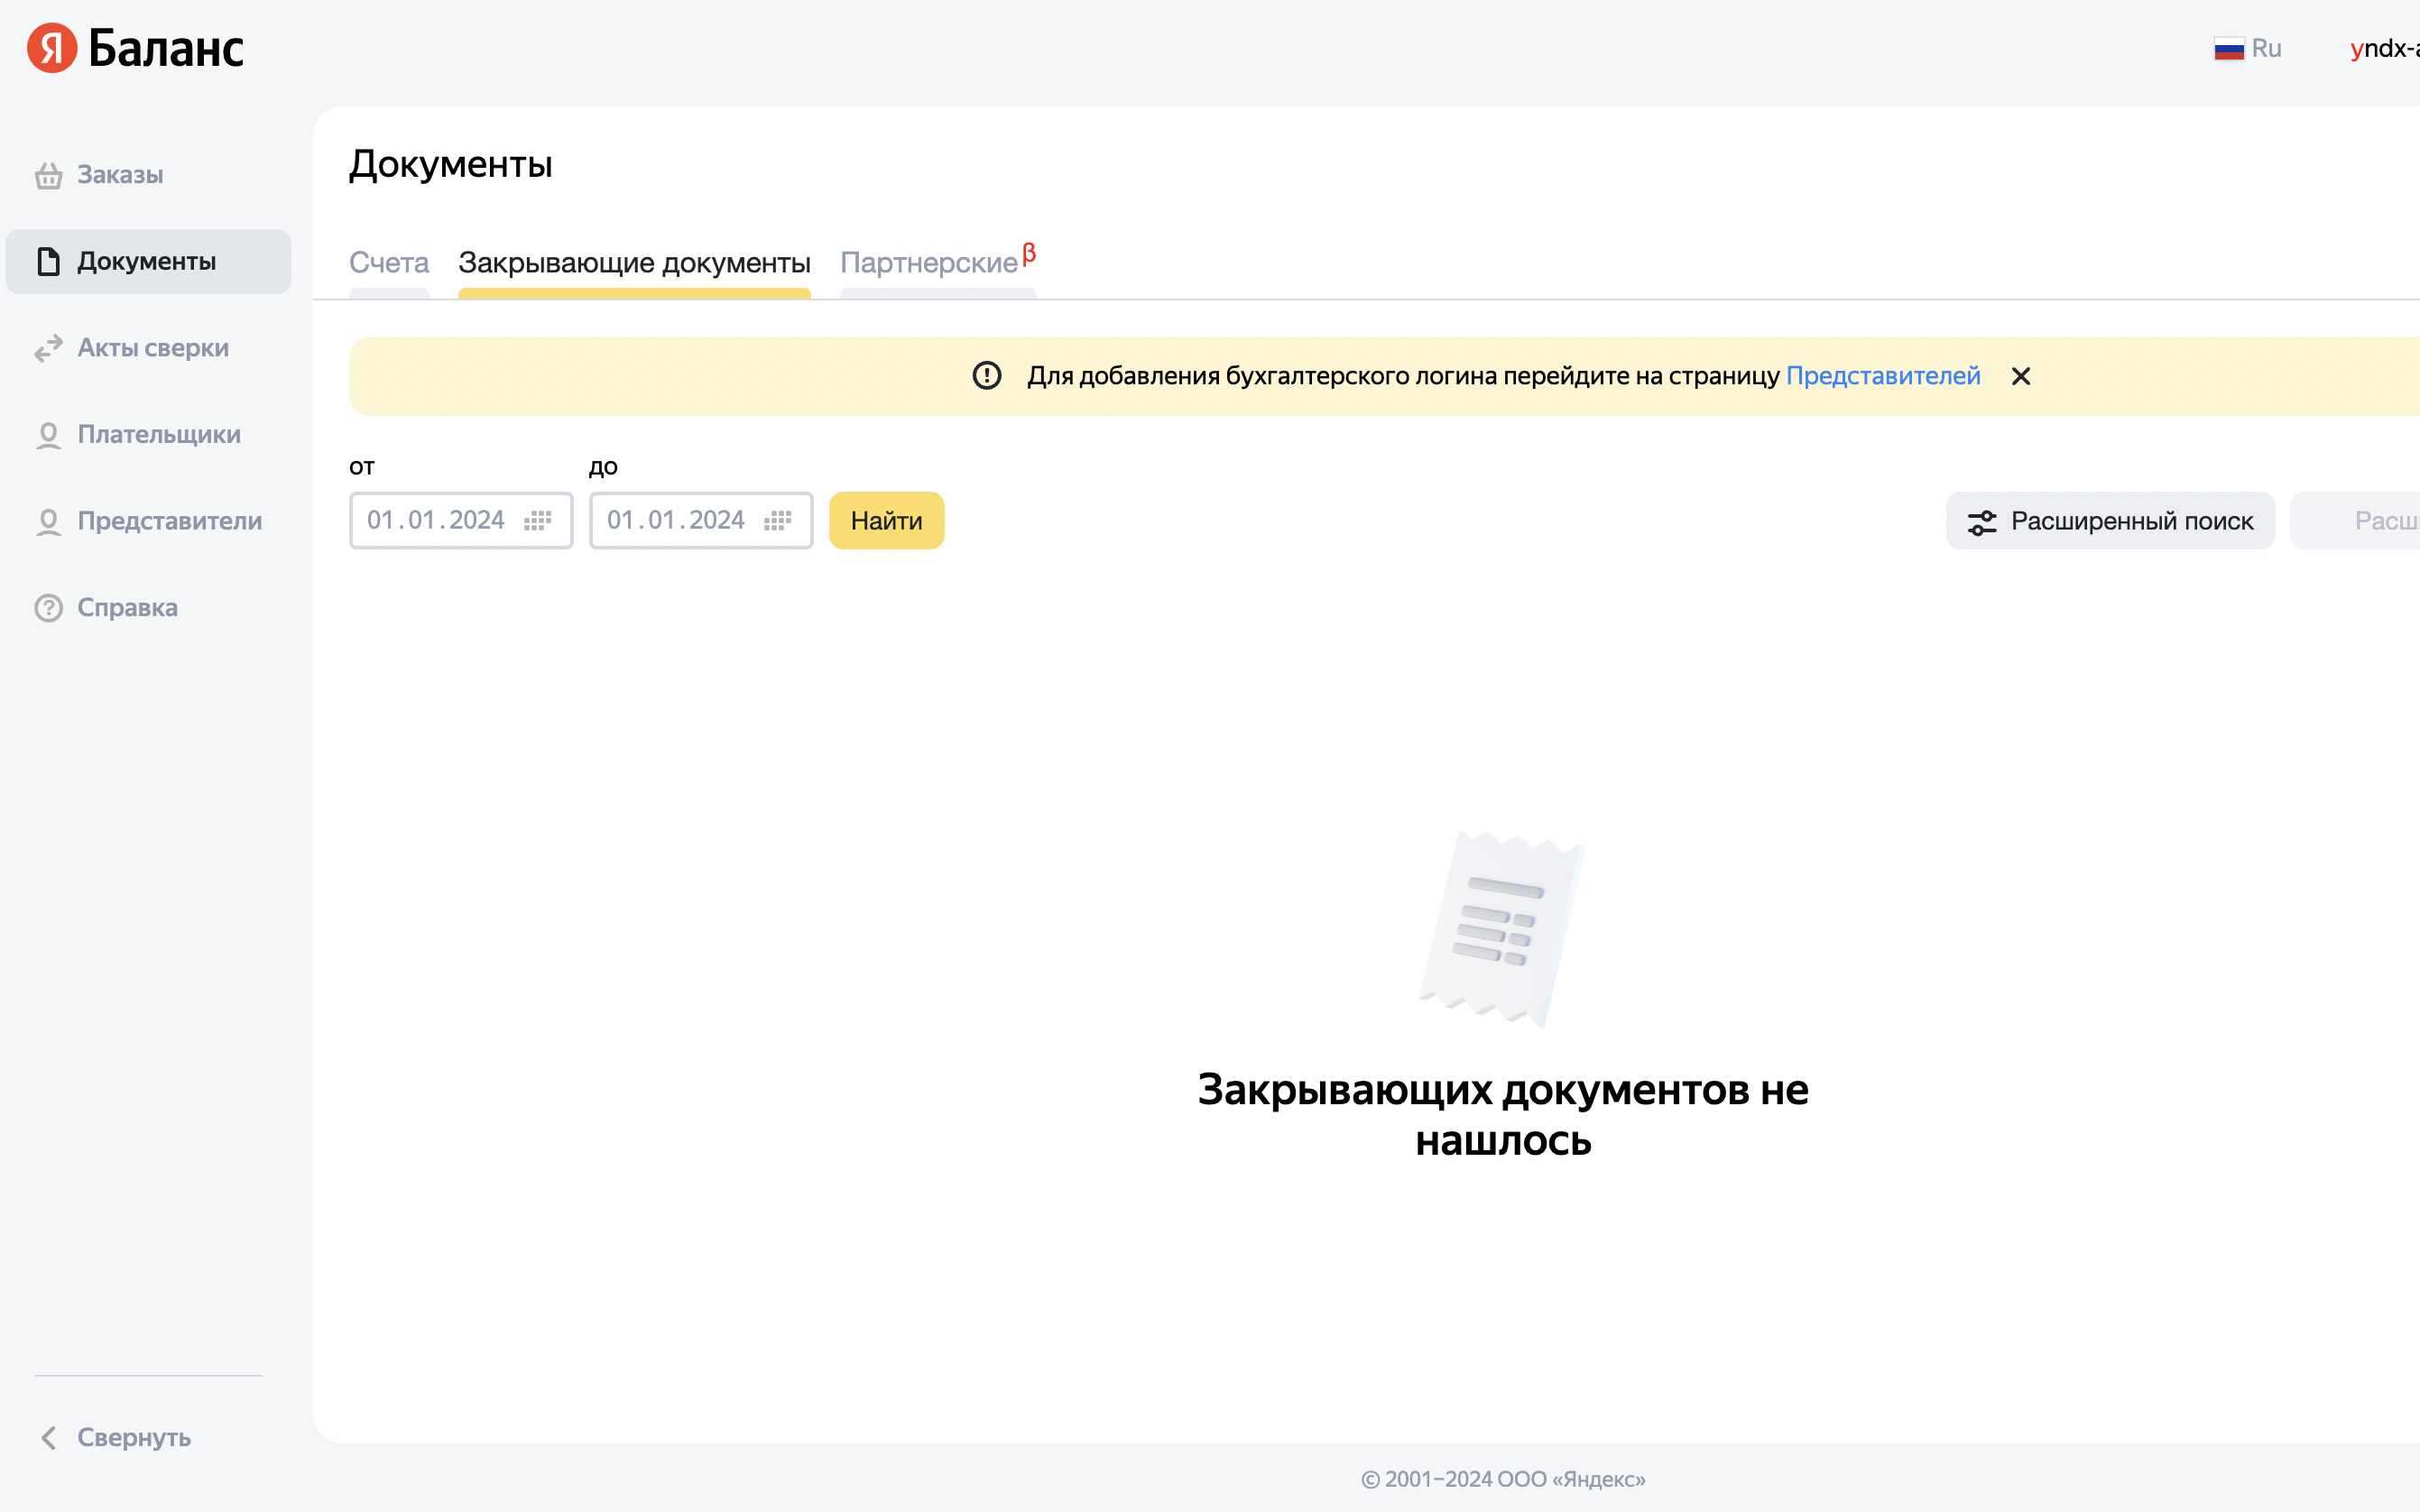Open calendar picker for the 'от' date
The image size is (2420, 1512).
[x=538, y=521]
